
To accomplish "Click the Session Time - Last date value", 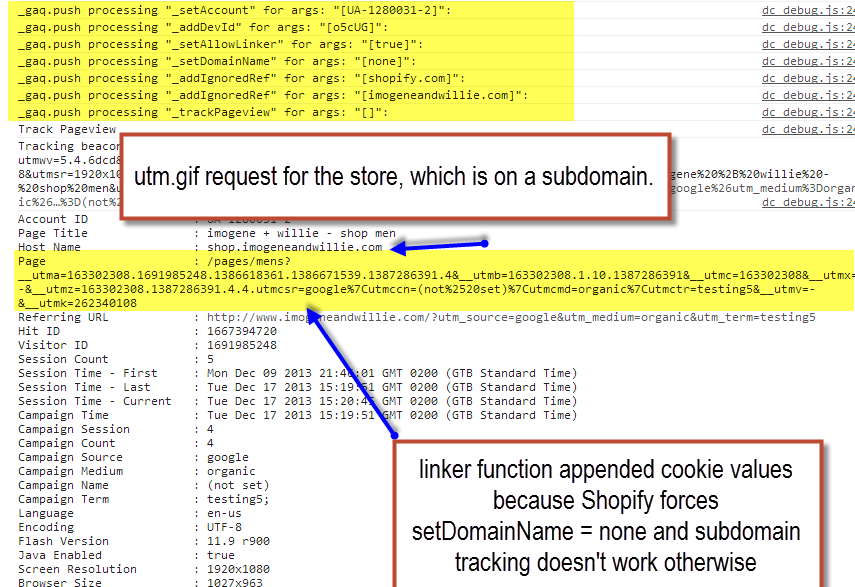I will pyautogui.click(x=392, y=388).
